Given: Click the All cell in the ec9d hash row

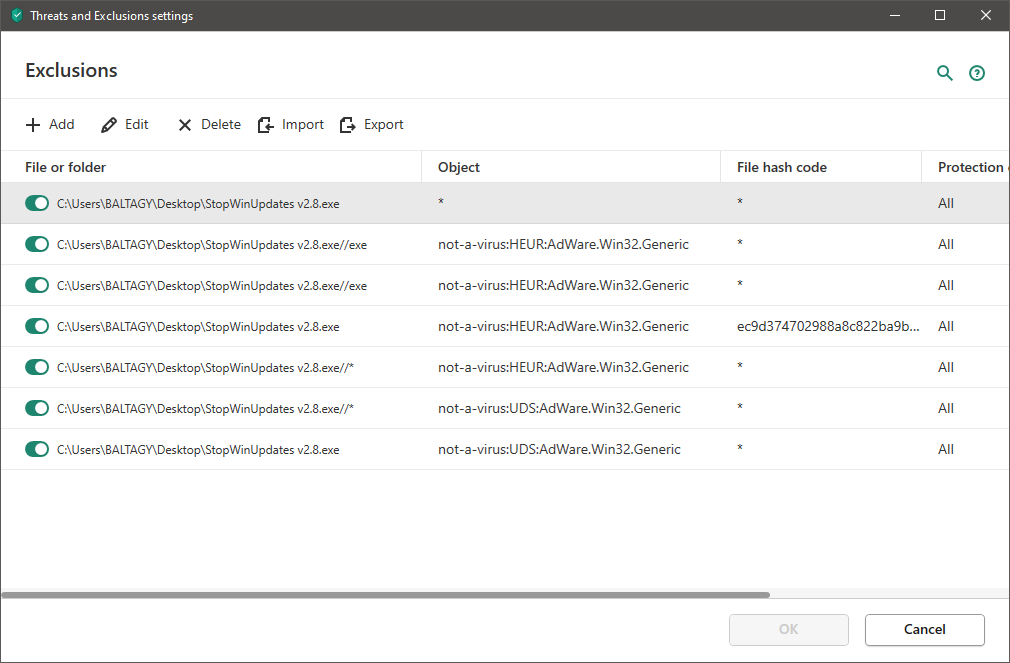Looking at the screenshot, I should (946, 326).
